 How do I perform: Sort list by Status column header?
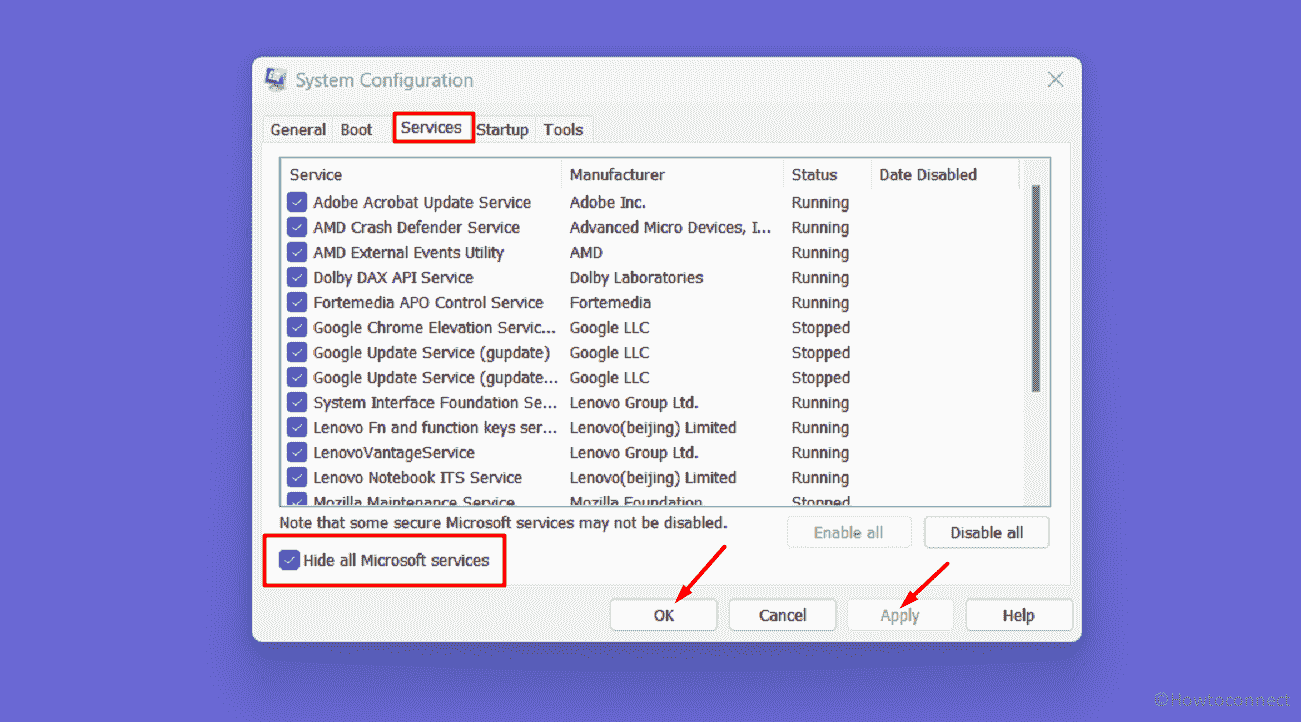coord(827,174)
